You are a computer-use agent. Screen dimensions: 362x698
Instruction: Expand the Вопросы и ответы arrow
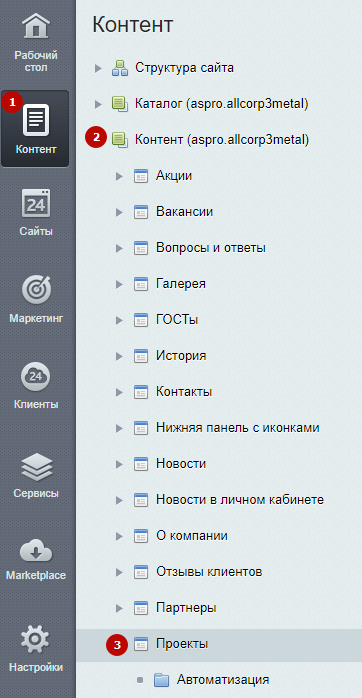[x=119, y=248]
